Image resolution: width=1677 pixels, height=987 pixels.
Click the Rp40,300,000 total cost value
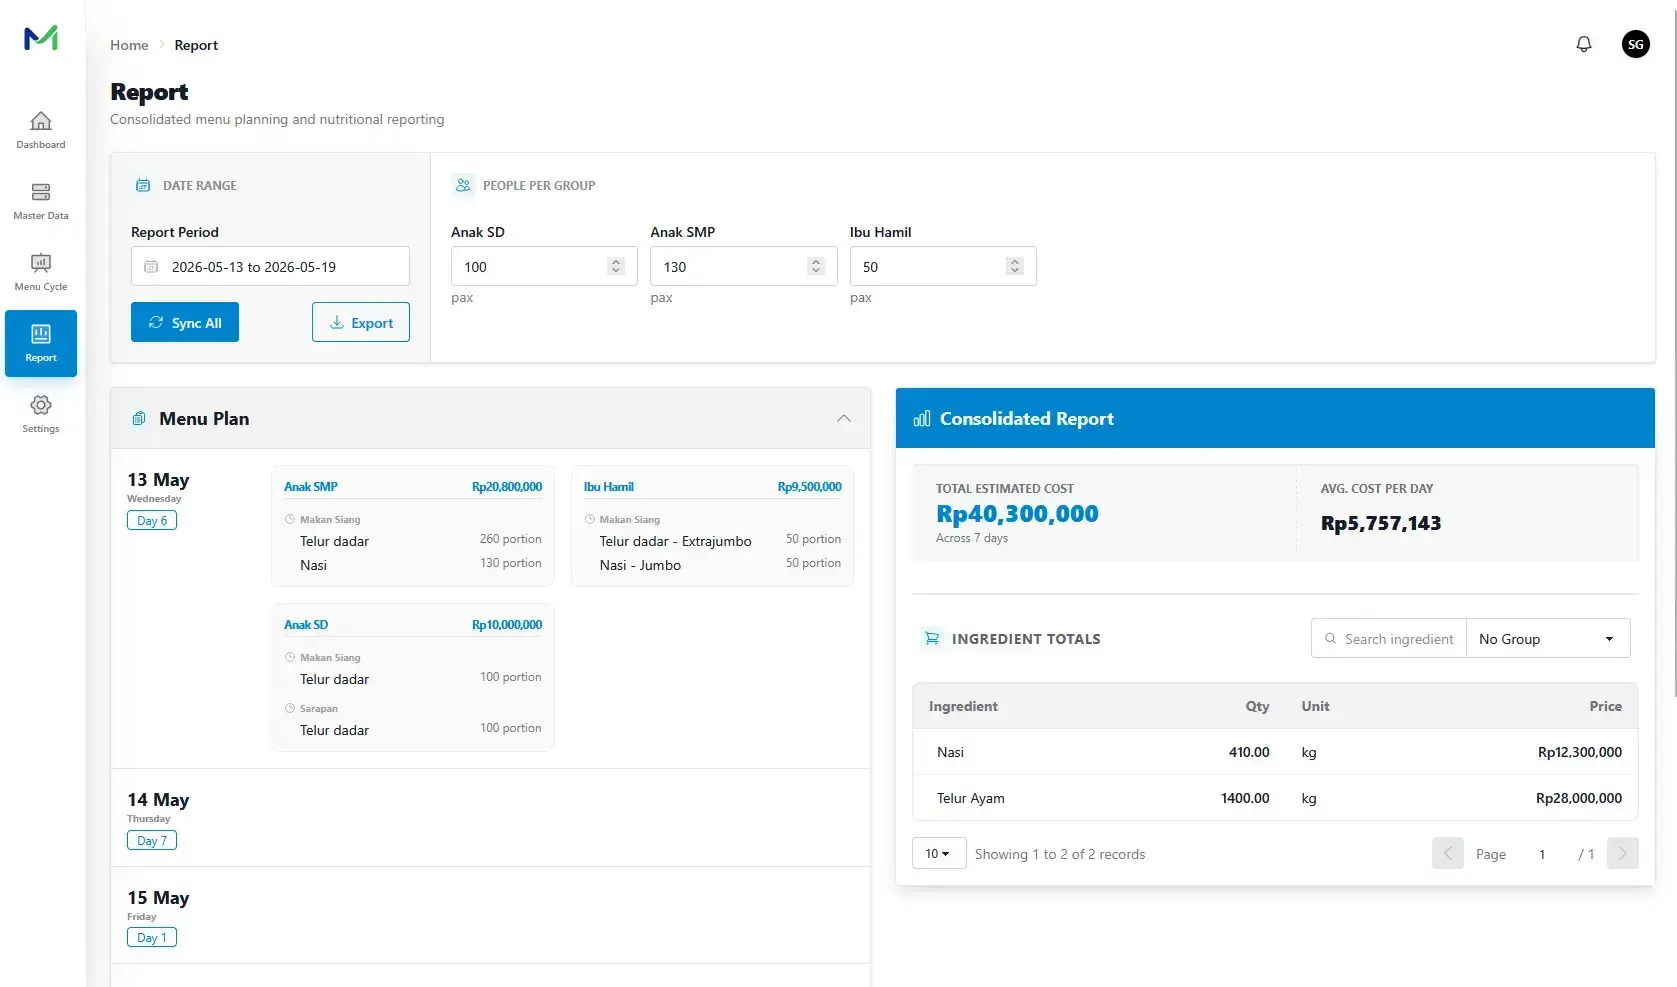(x=1017, y=514)
